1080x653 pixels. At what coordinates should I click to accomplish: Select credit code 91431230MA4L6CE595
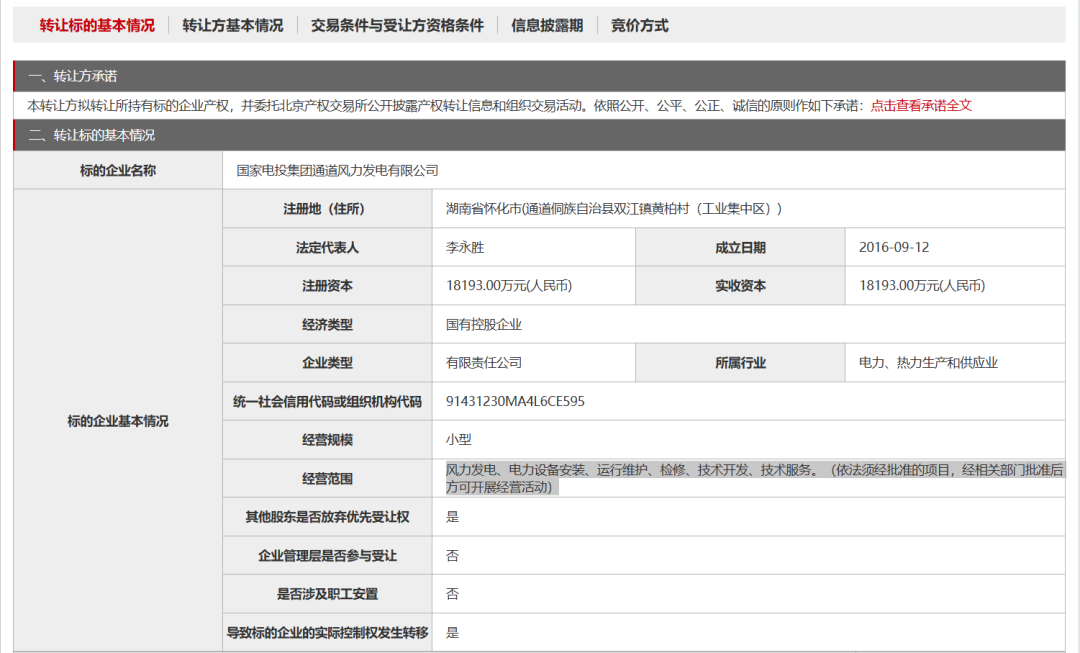point(515,401)
